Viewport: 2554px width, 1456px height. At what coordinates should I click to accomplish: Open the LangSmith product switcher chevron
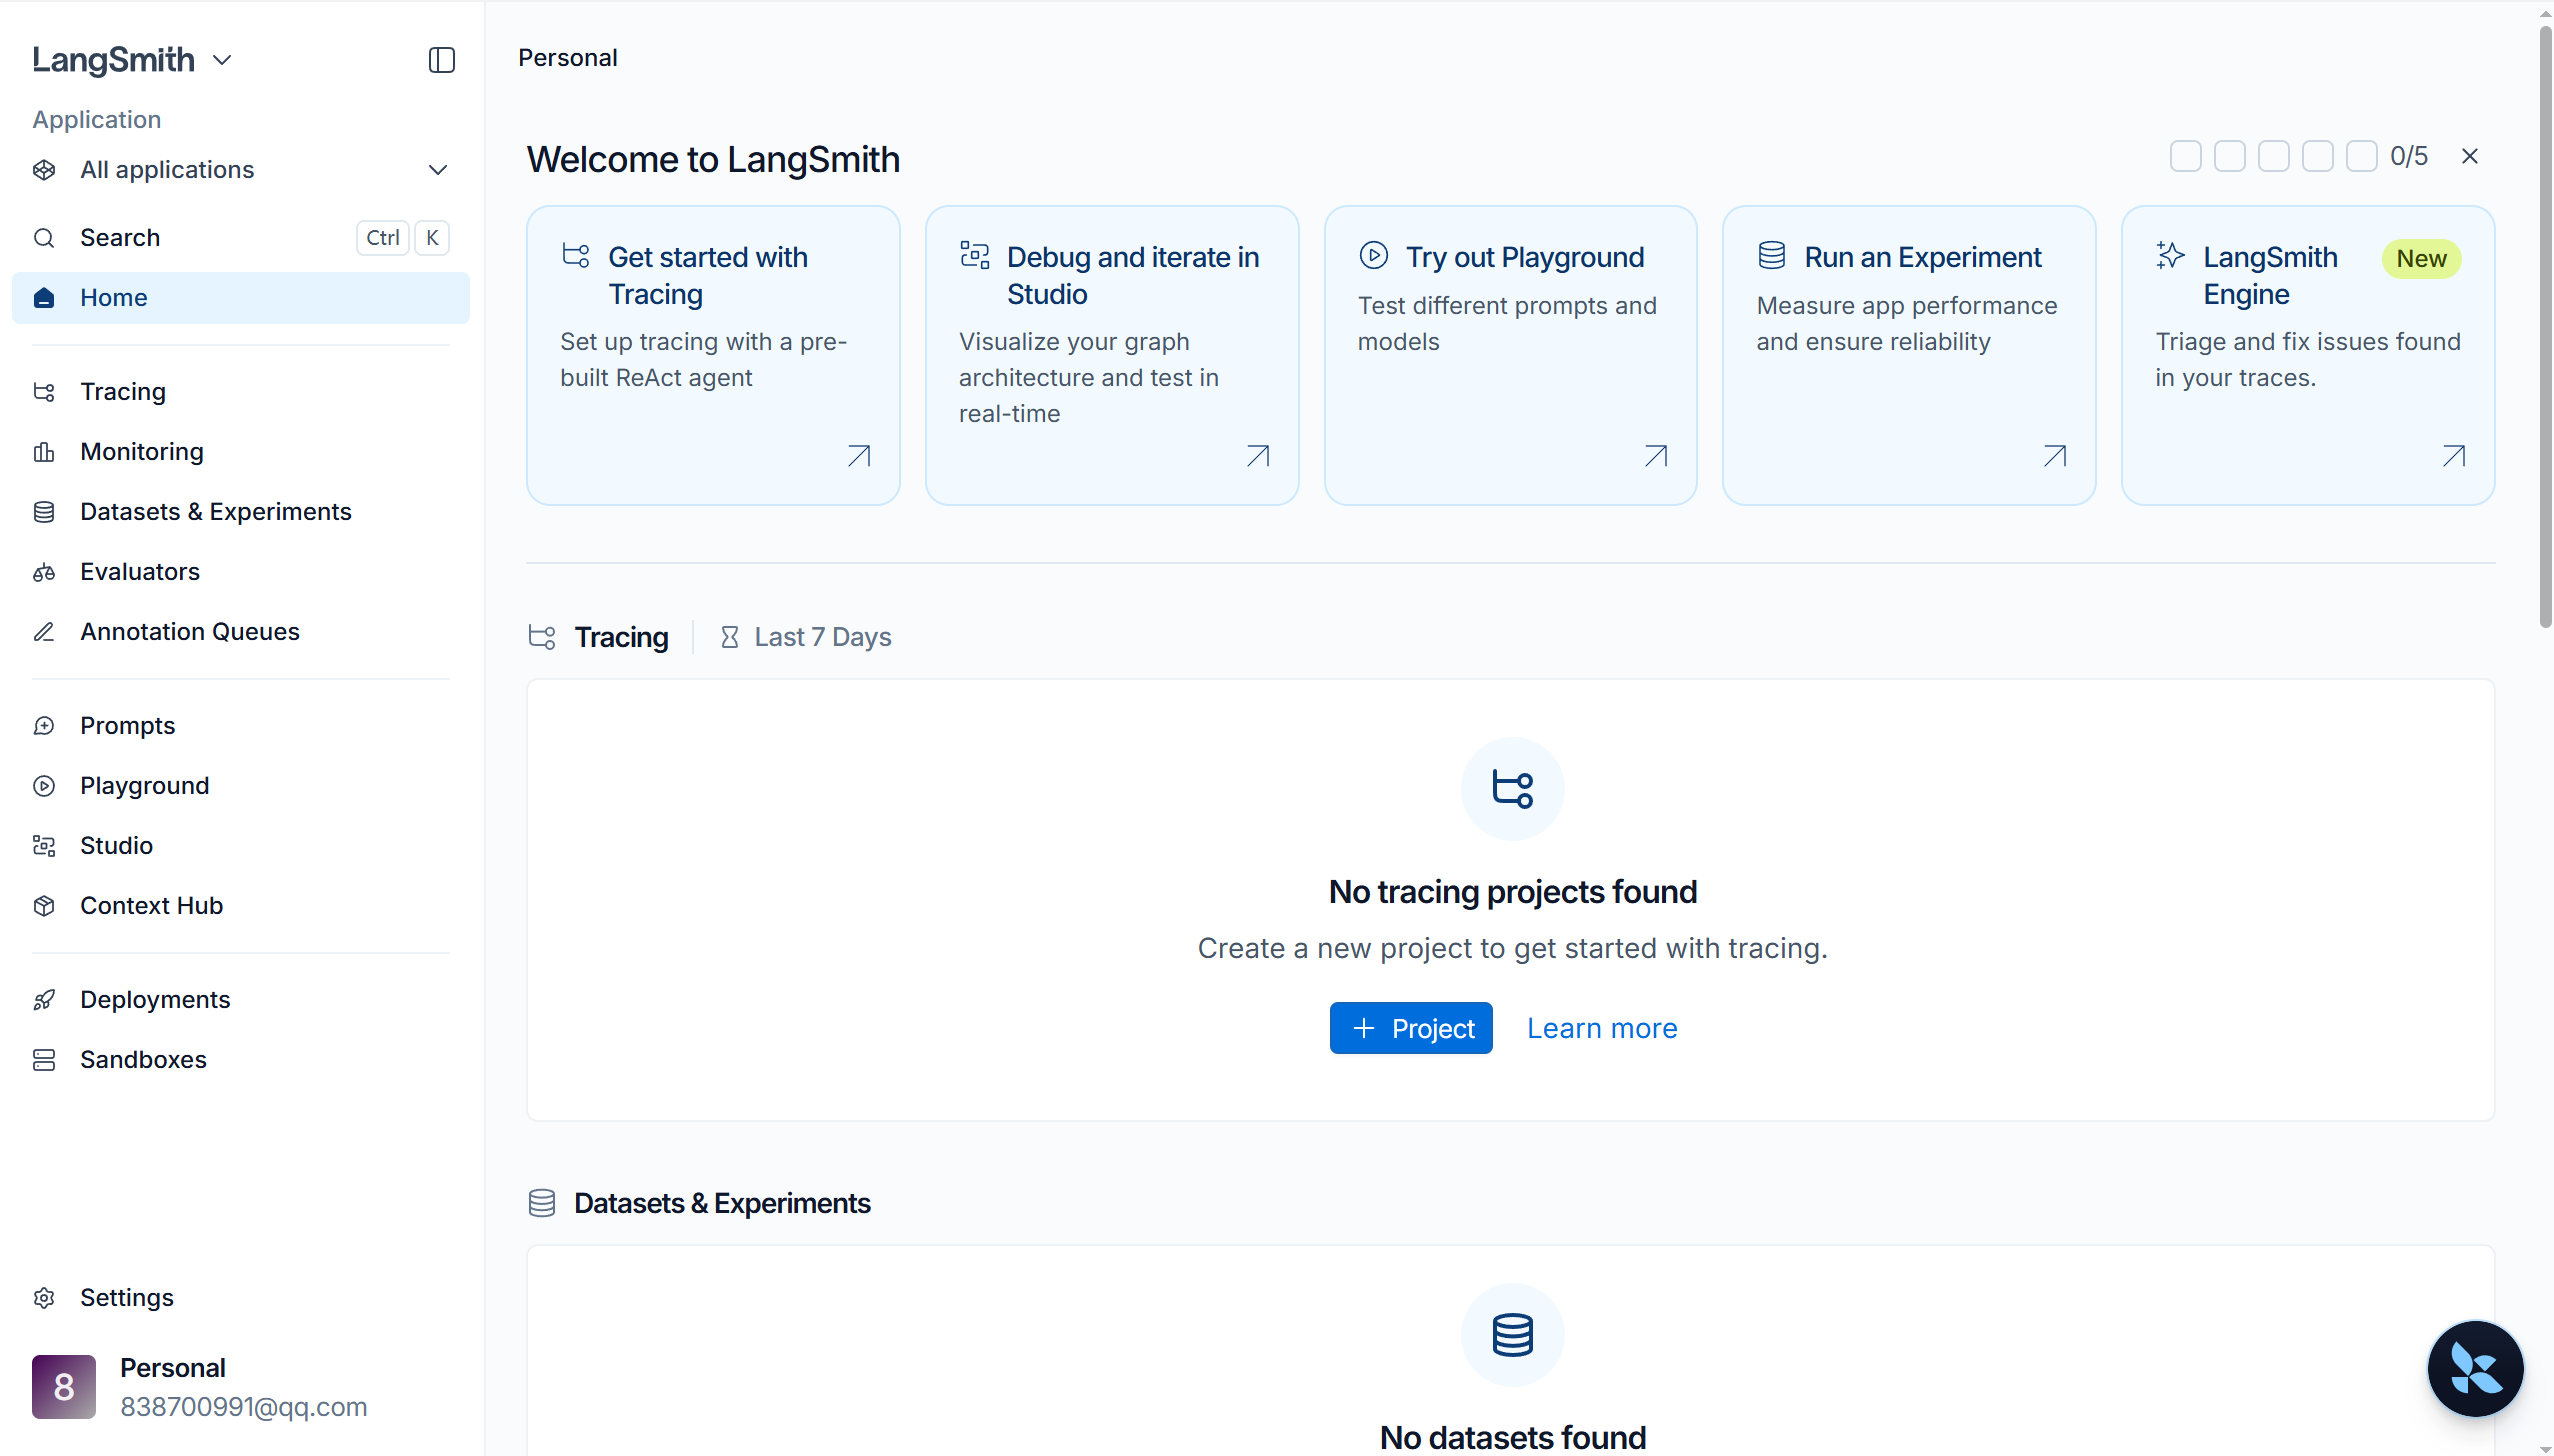click(x=222, y=60)
